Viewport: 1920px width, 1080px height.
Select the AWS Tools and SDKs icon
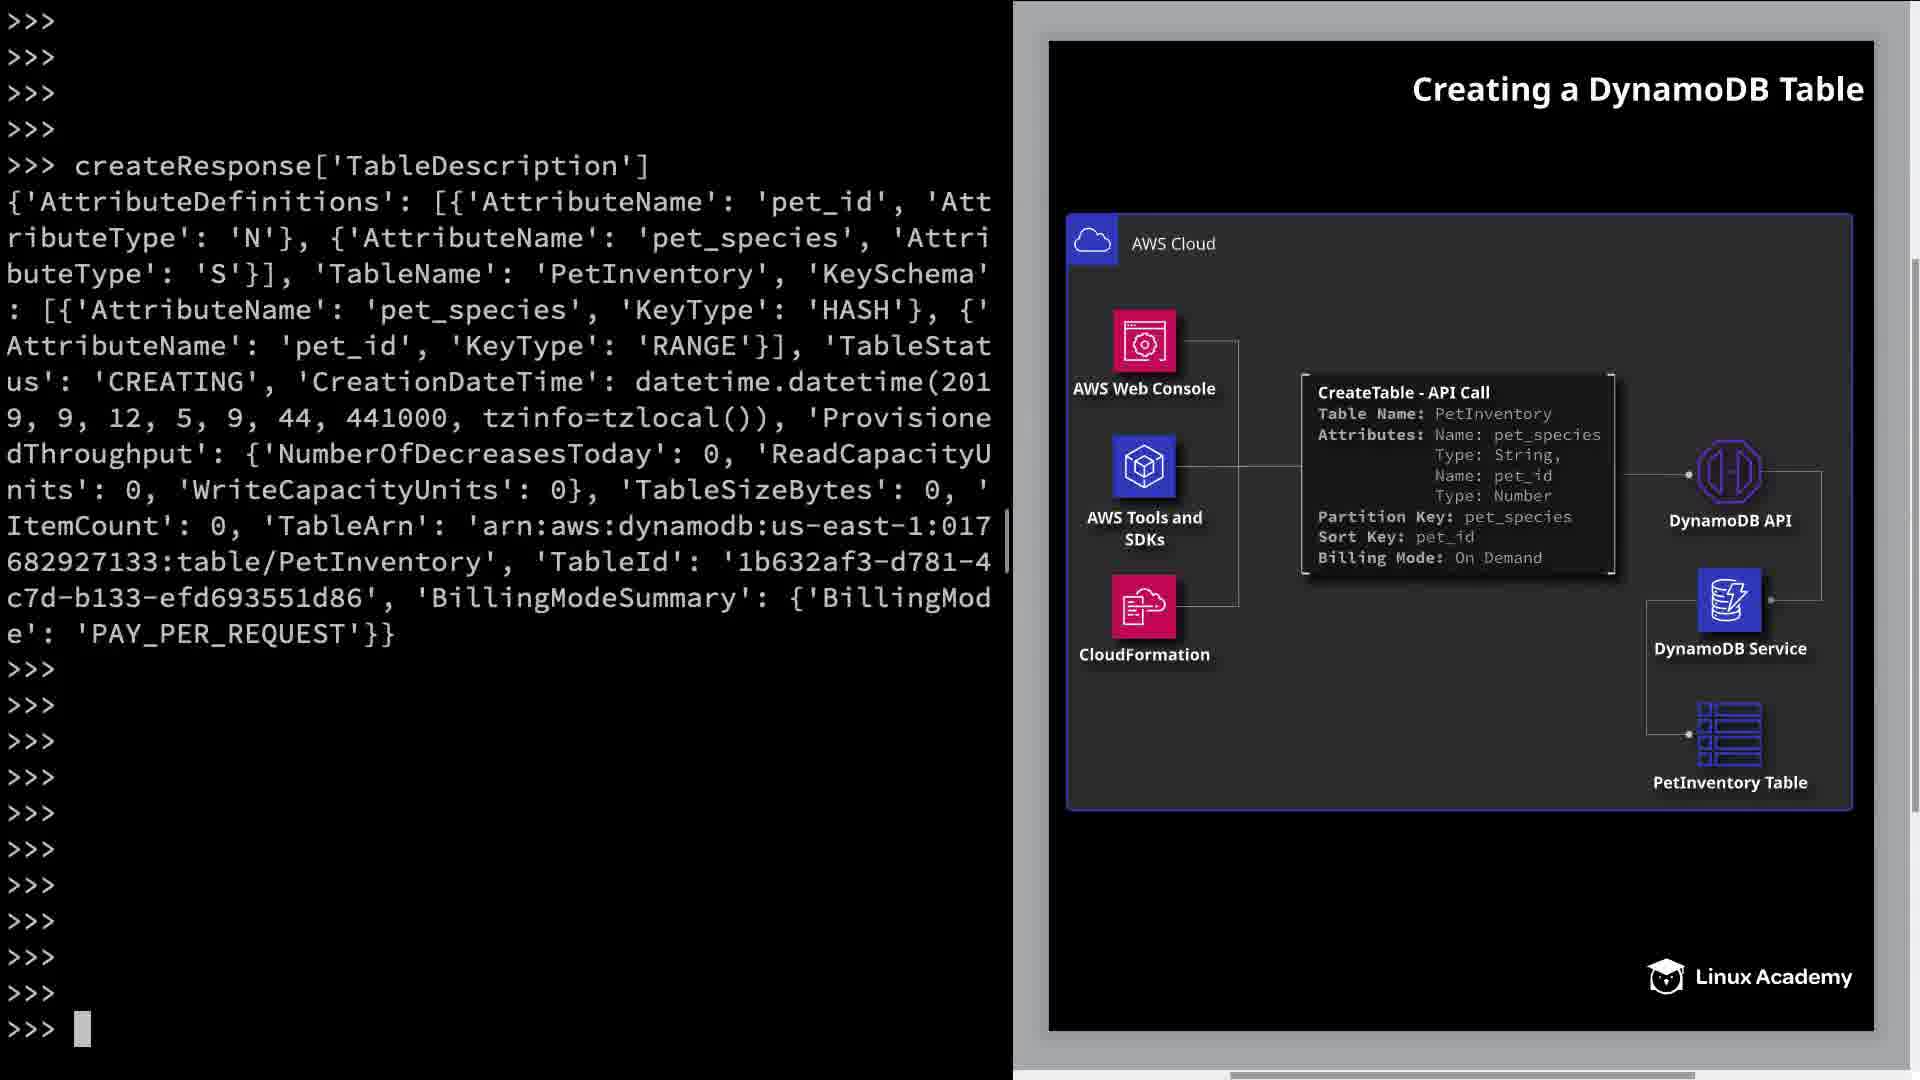1144,466
